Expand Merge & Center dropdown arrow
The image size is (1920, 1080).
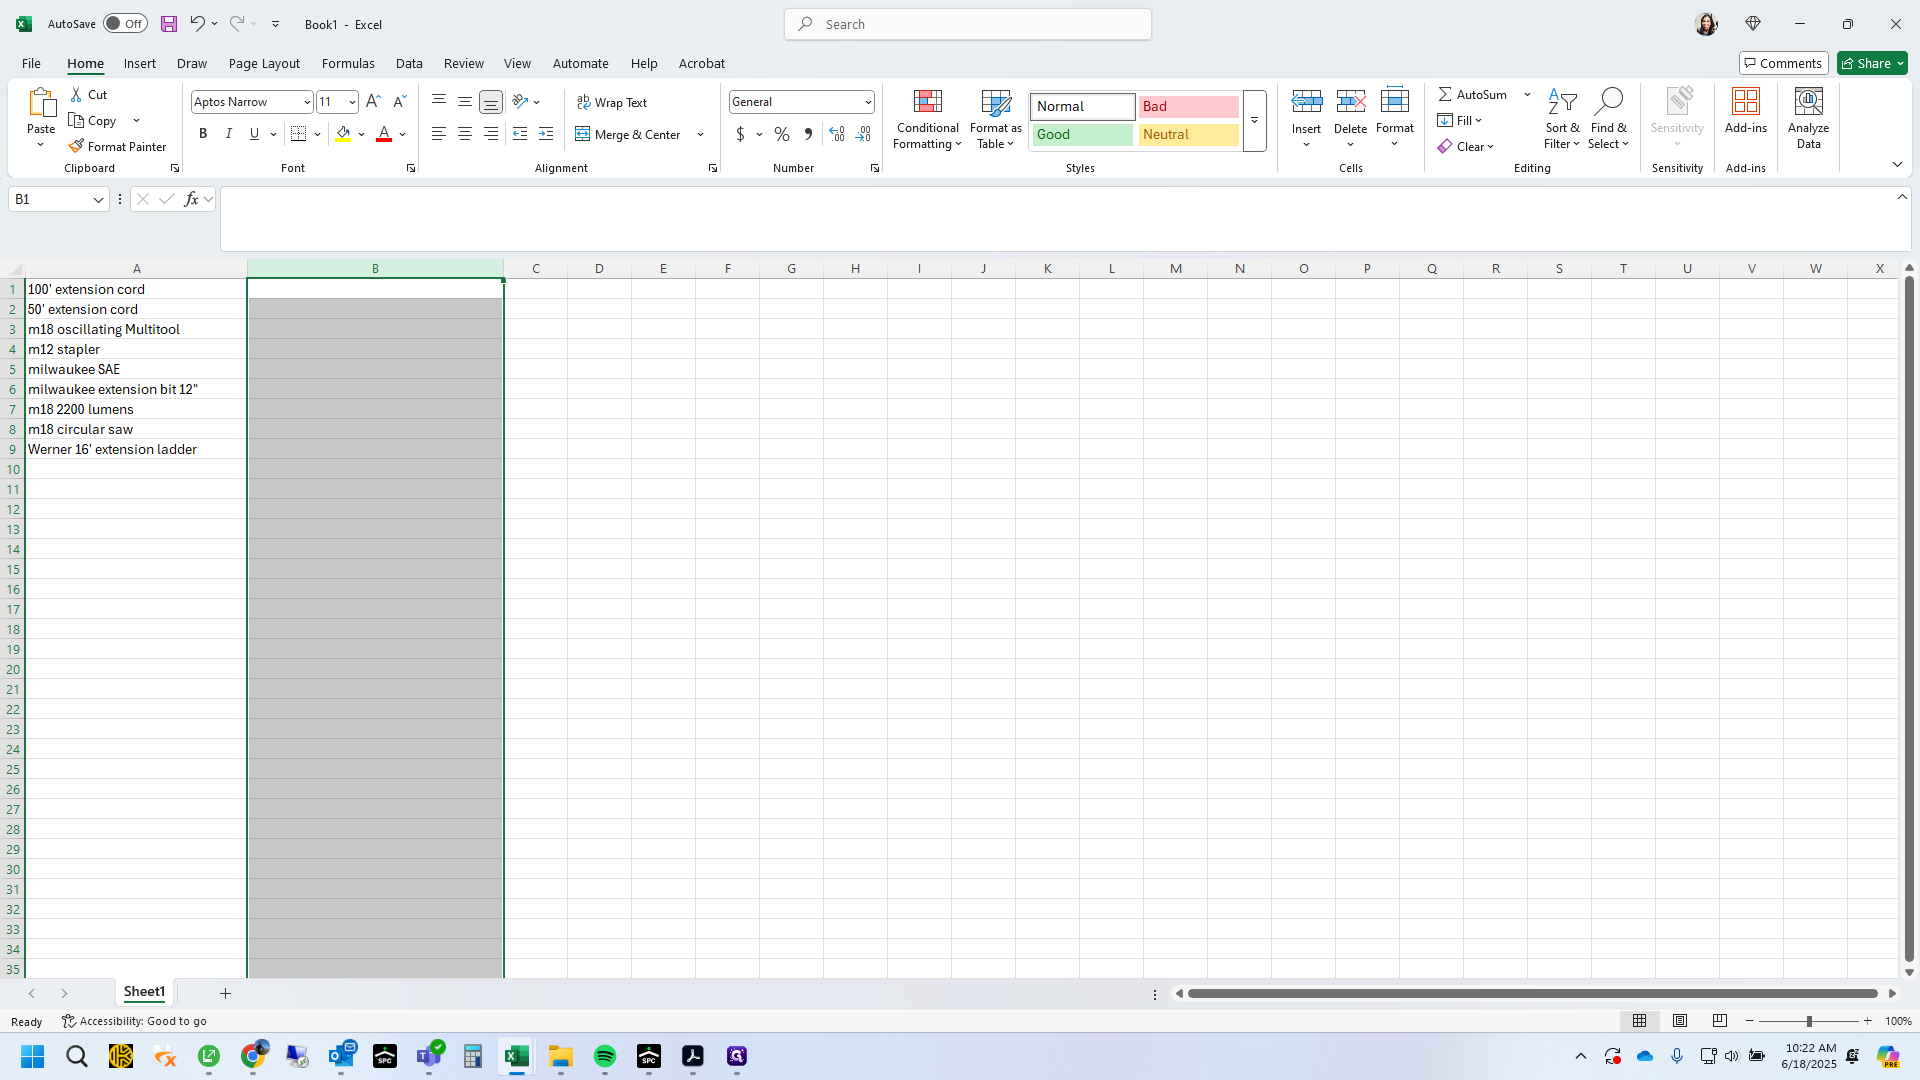click(700, 134)
